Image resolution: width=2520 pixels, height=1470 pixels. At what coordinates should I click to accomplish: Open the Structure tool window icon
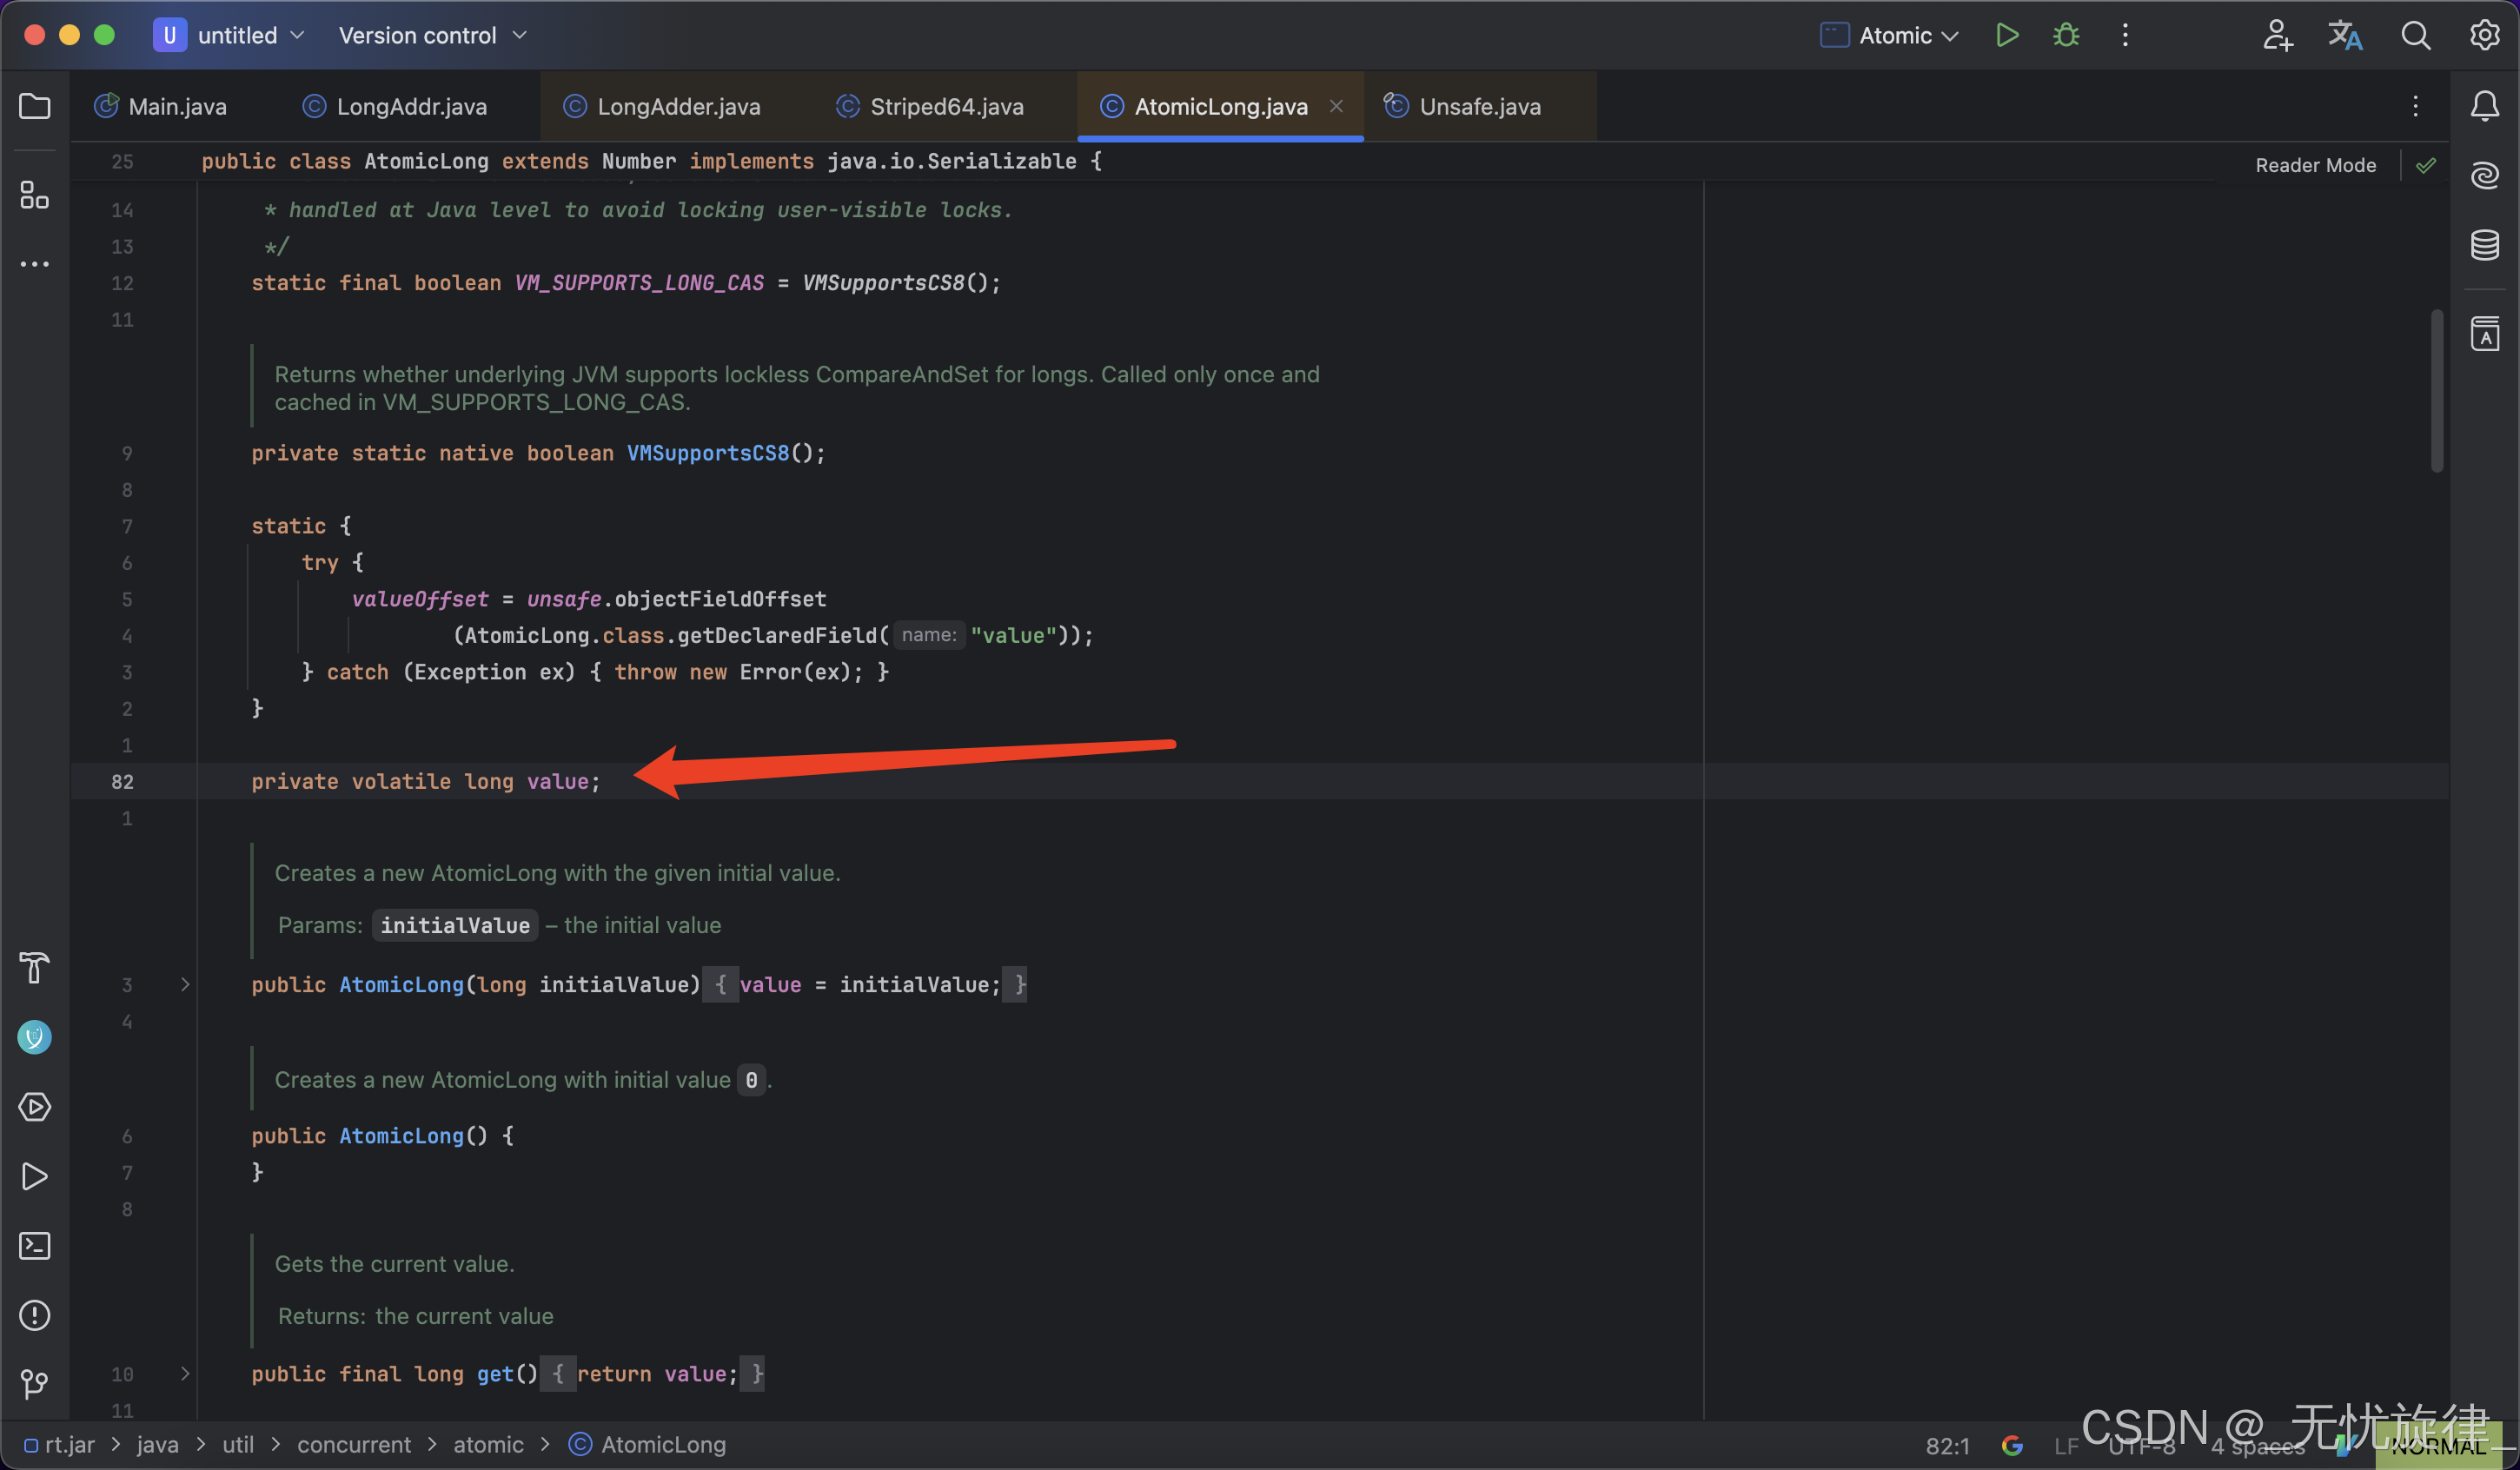[35, 195]
